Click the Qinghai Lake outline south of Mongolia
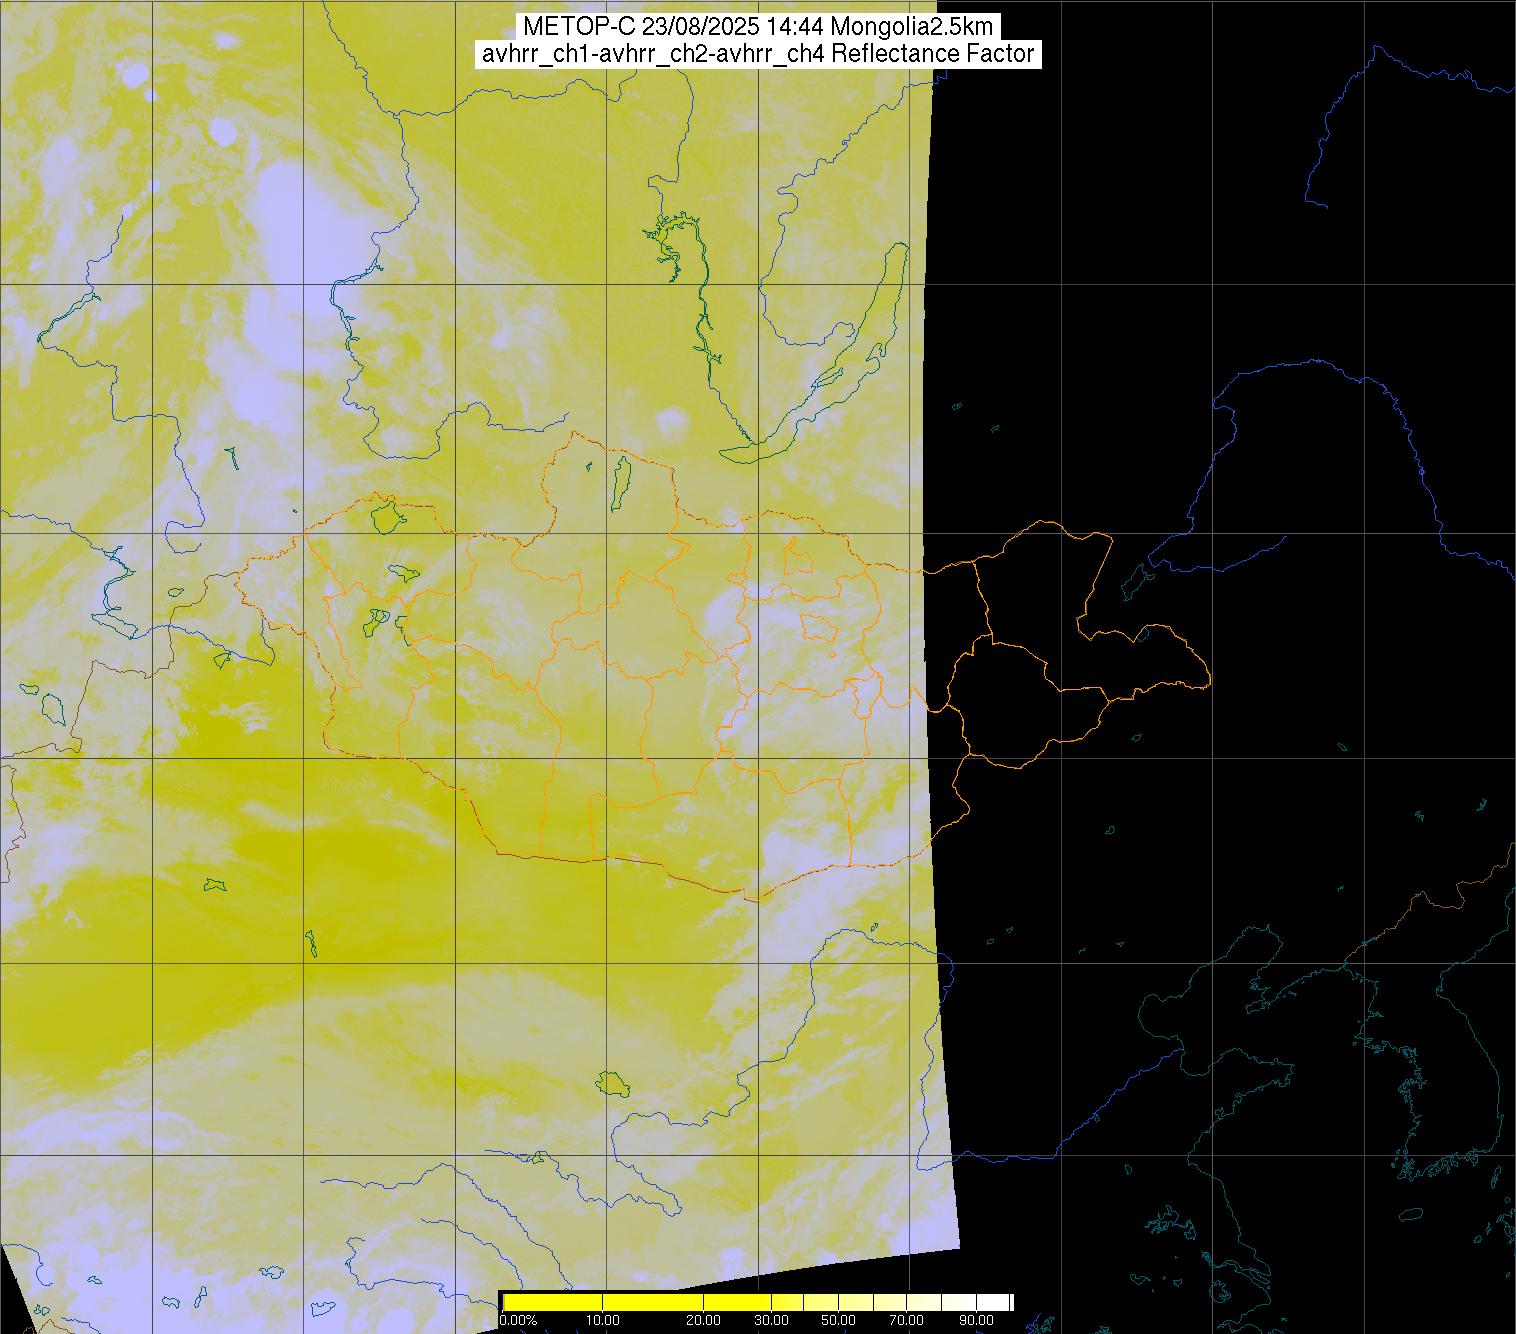The image size is (1516, 1334). click(611, 1082)
